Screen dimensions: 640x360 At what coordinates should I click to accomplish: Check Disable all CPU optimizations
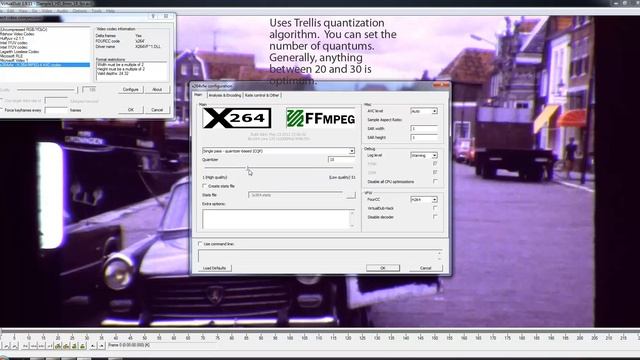(435, 181)
